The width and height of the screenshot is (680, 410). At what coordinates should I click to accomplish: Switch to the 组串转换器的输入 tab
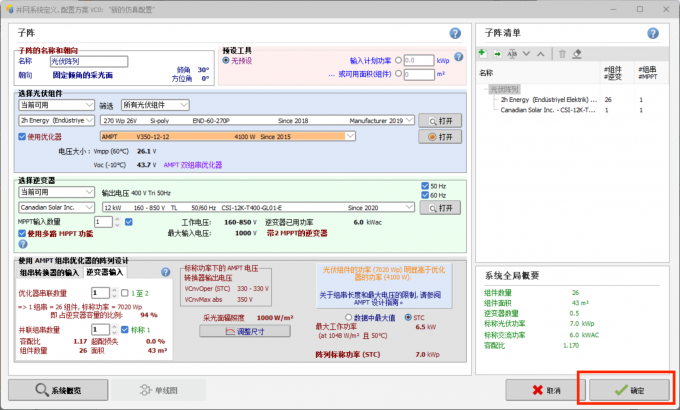[49, 272]
